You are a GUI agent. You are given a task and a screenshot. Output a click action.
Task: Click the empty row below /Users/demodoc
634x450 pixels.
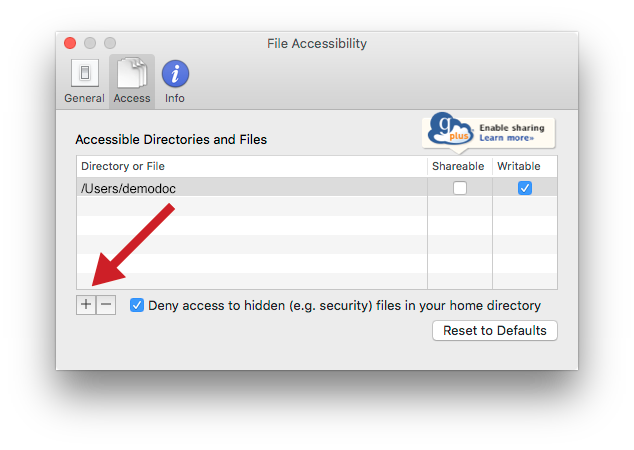coord(317,207)
